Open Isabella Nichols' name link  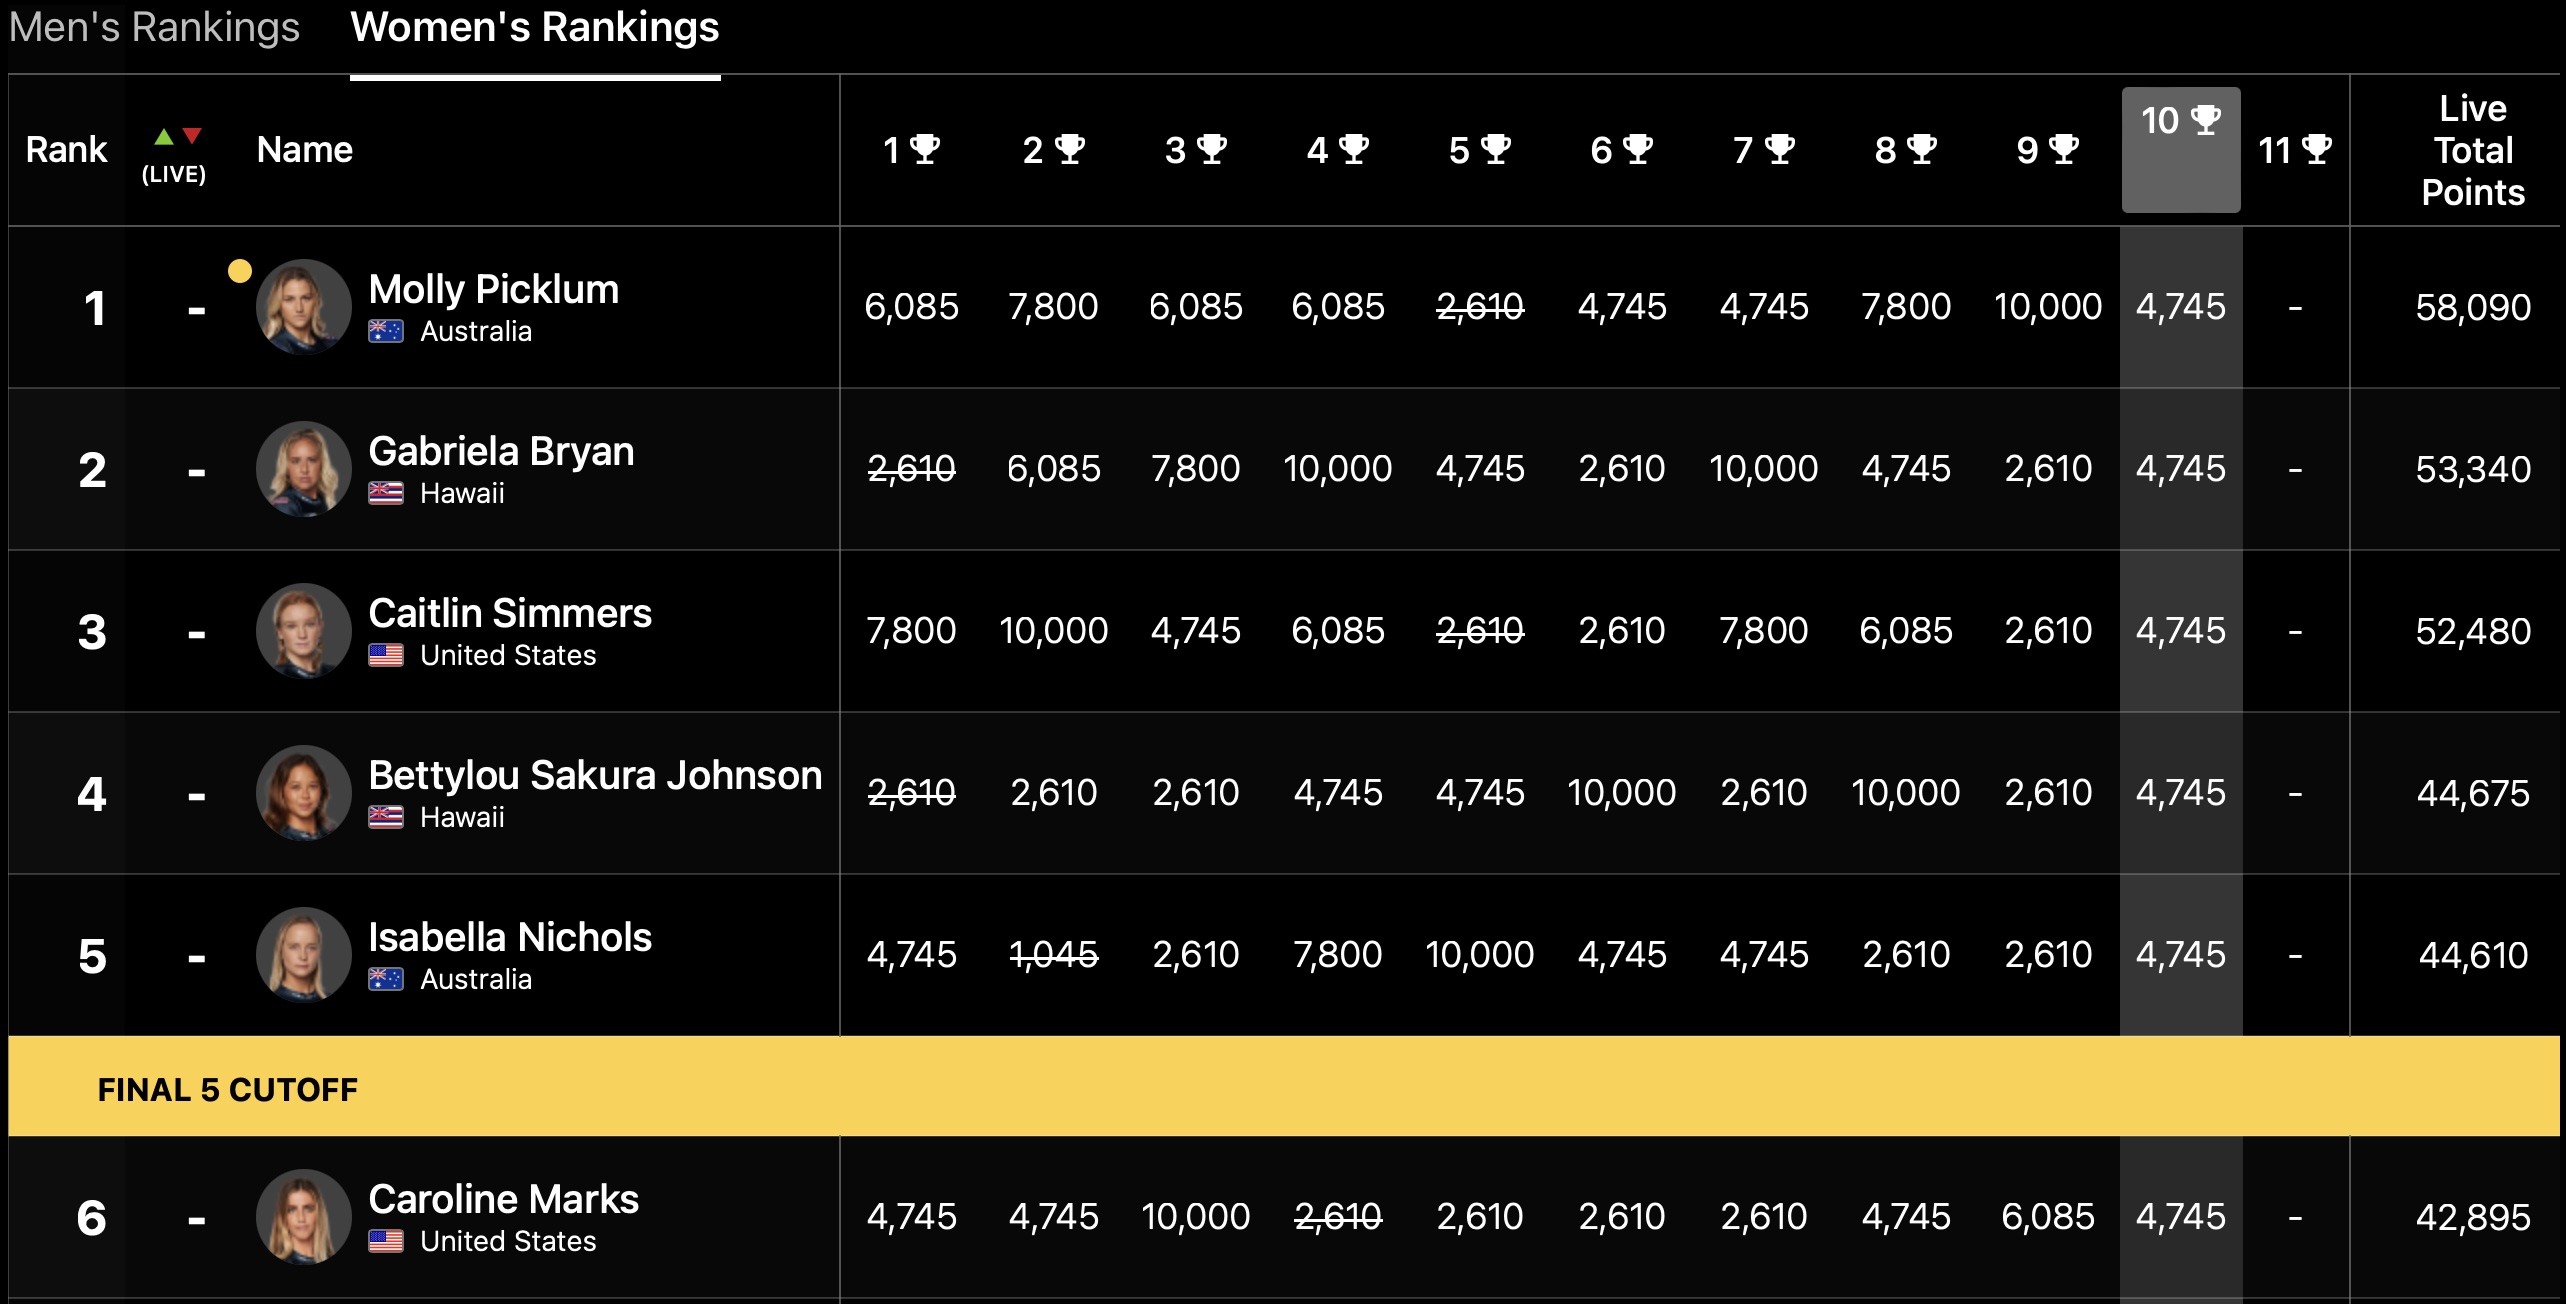509,937
